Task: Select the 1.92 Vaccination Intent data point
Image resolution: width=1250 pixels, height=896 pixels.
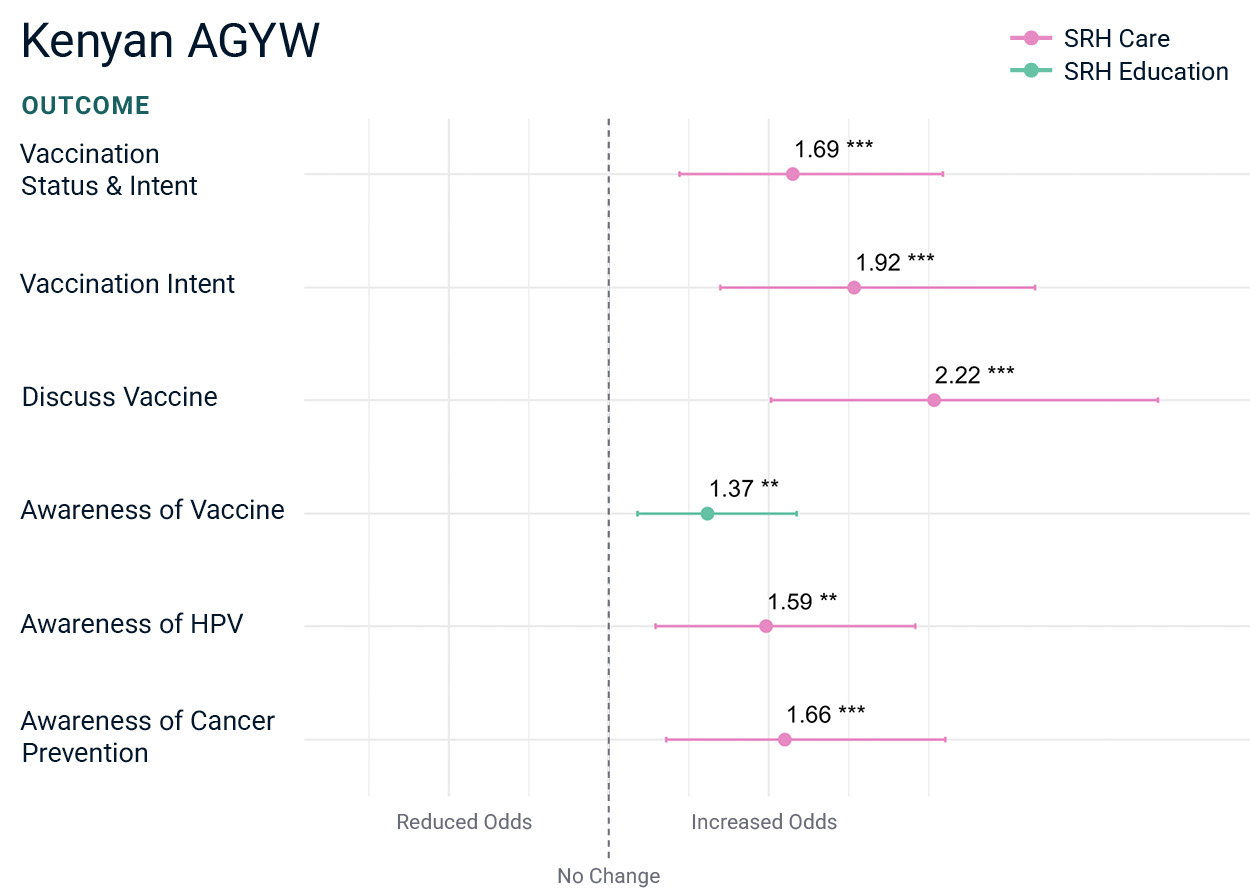Action: [x=854, y=288]
